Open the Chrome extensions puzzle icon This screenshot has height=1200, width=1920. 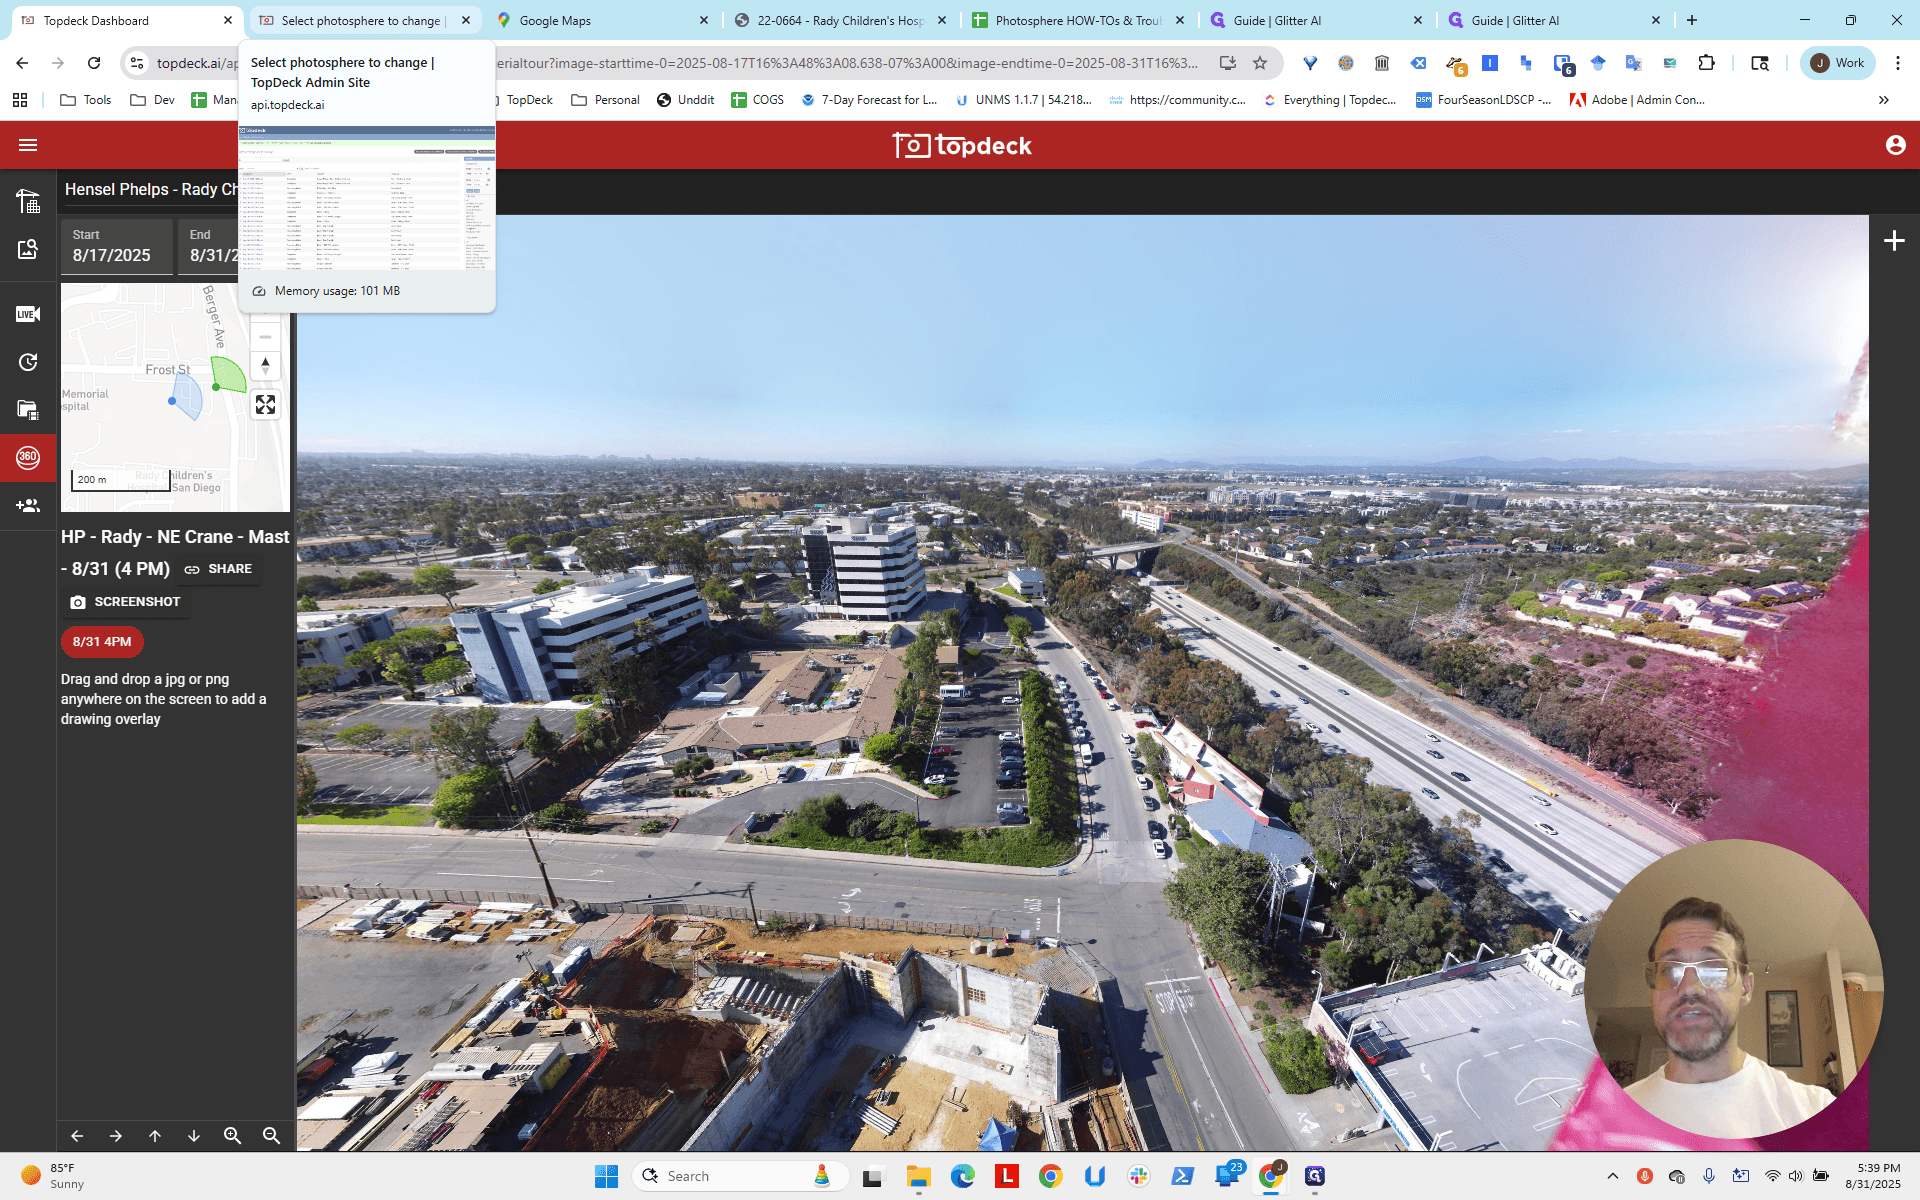(1707, 63)
